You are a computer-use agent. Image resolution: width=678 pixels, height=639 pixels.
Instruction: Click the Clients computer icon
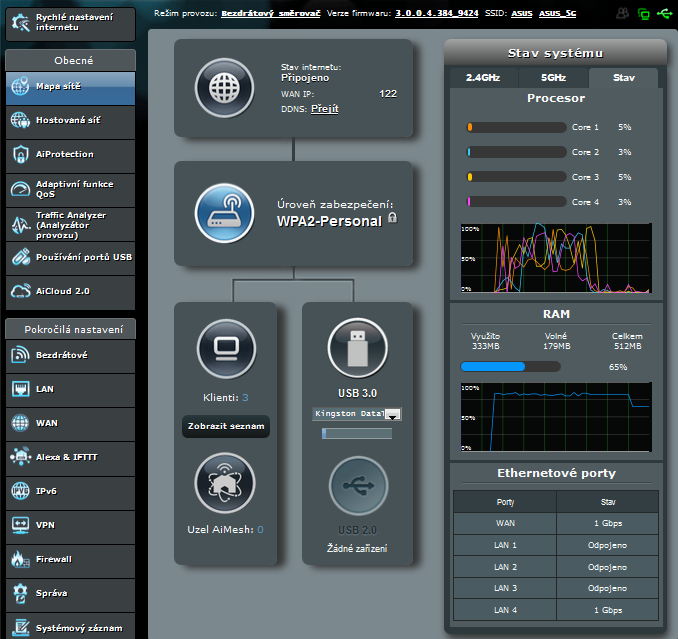(225, 349)
